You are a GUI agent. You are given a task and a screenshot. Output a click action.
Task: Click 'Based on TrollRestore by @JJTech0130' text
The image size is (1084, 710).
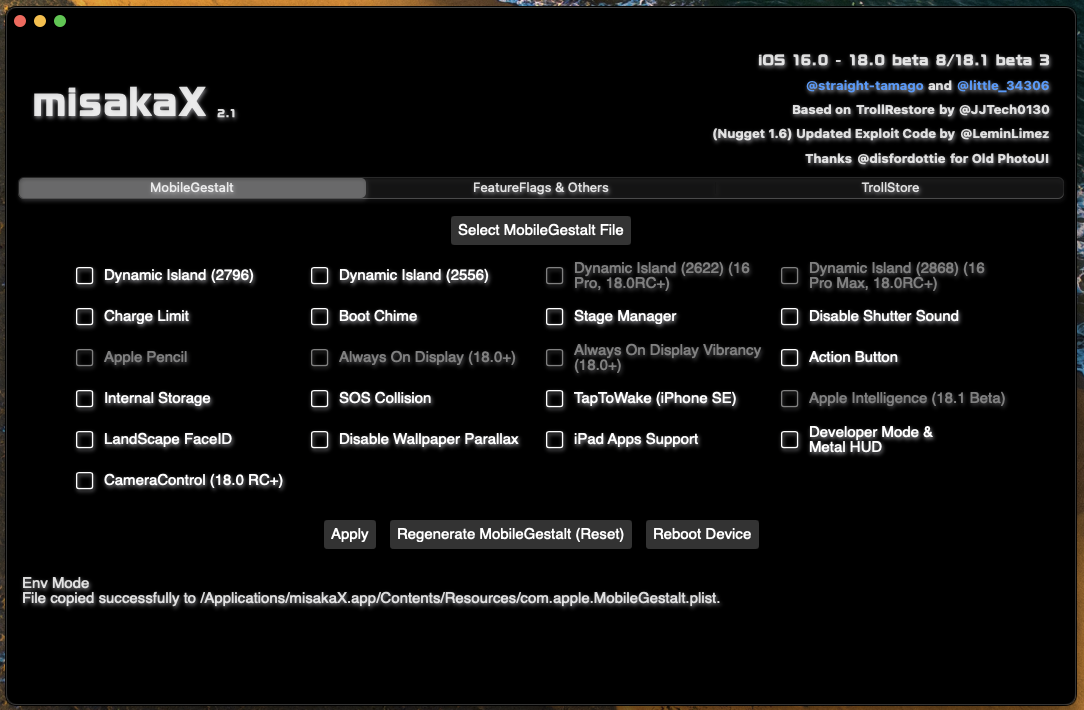coord(921,110)
